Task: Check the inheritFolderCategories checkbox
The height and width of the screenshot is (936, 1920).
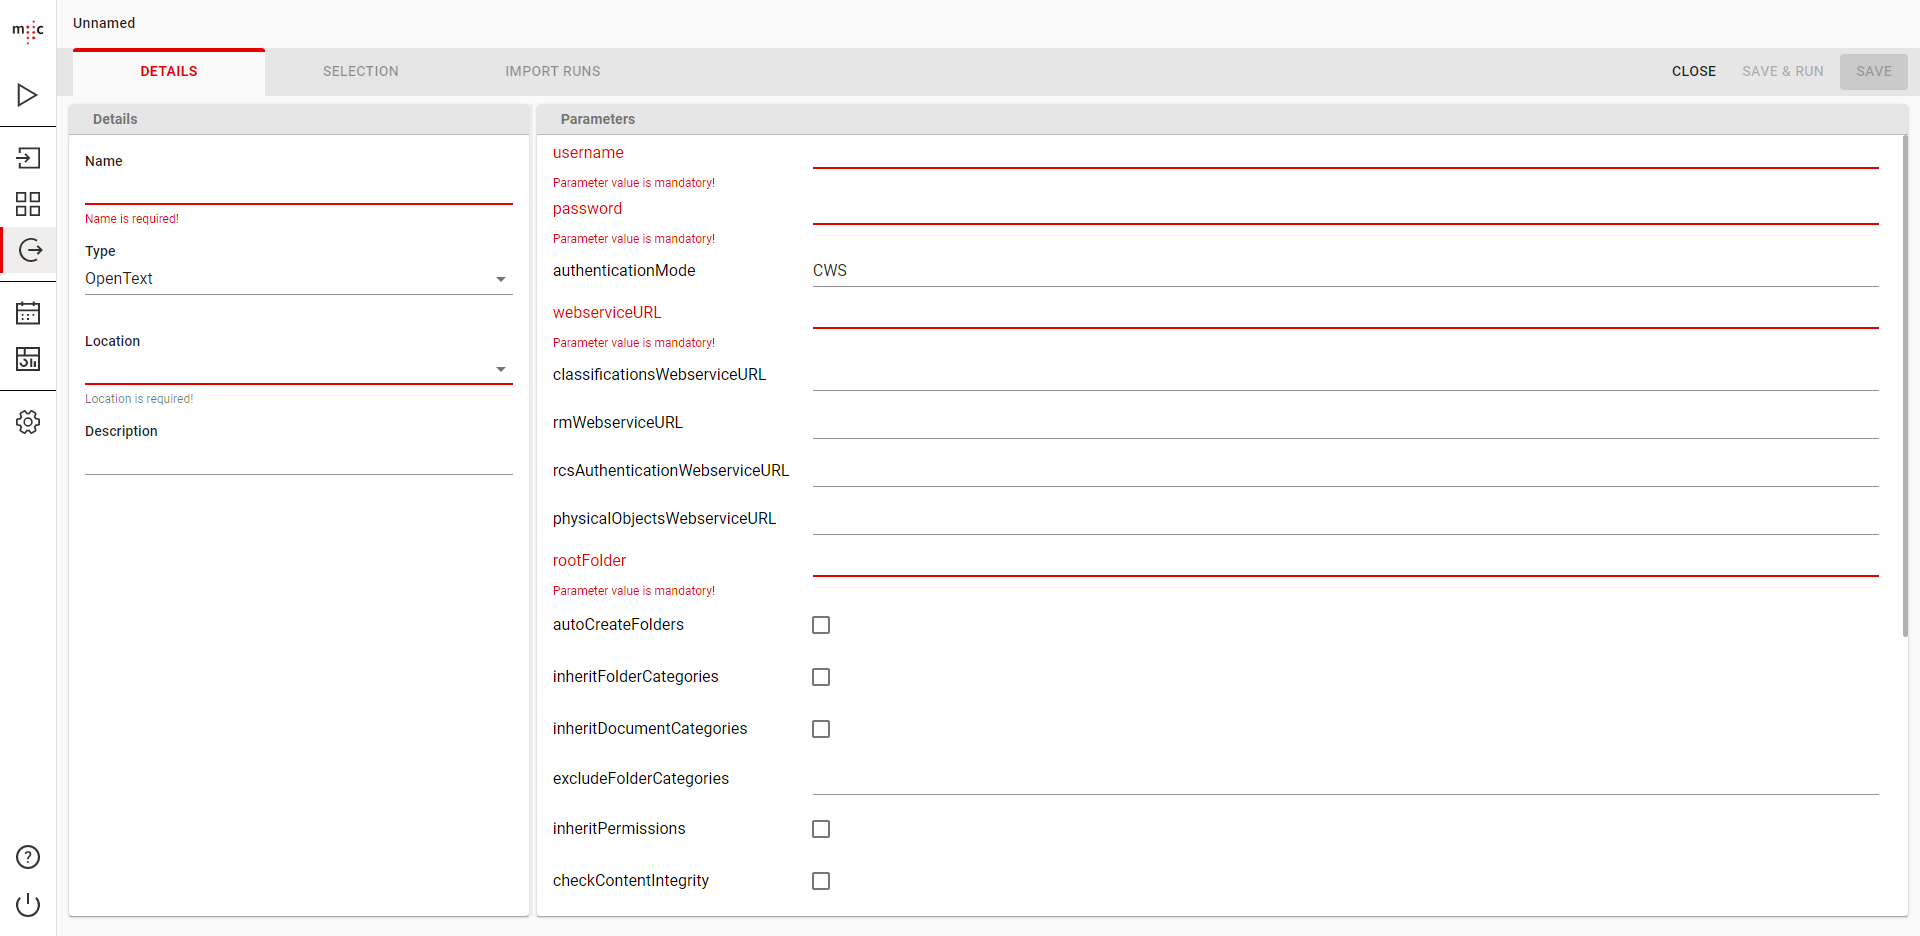Action: [821, 677]
